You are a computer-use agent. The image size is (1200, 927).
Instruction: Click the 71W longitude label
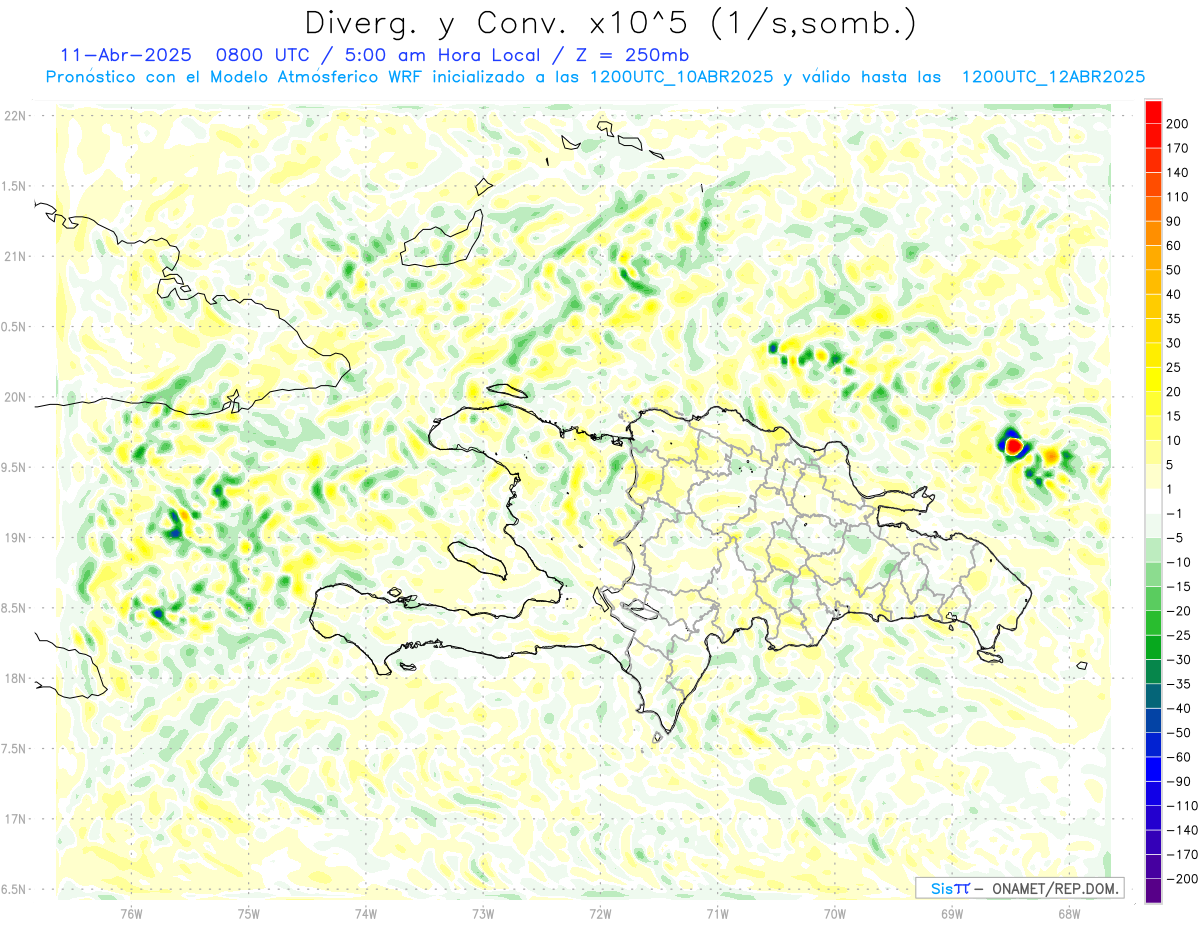717,912
